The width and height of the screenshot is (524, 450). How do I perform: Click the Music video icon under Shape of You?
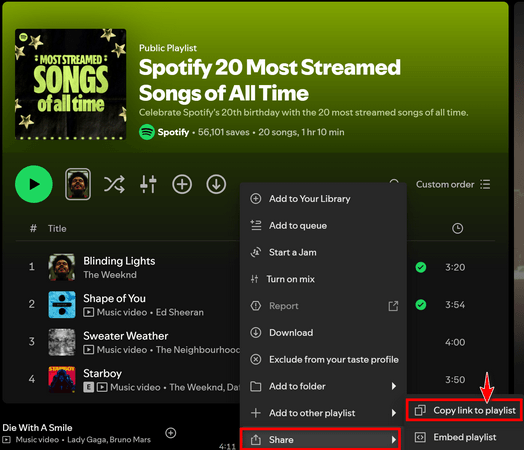[x=88, y=312]
